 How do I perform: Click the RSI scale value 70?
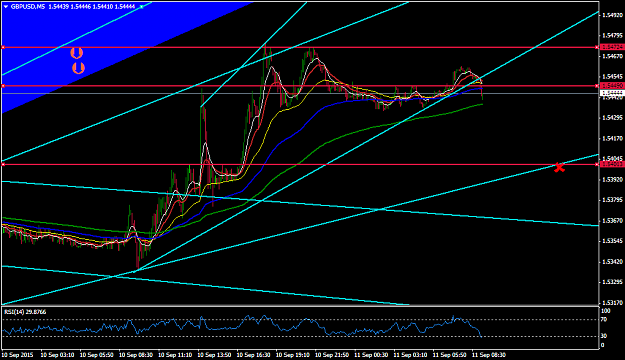604,319
